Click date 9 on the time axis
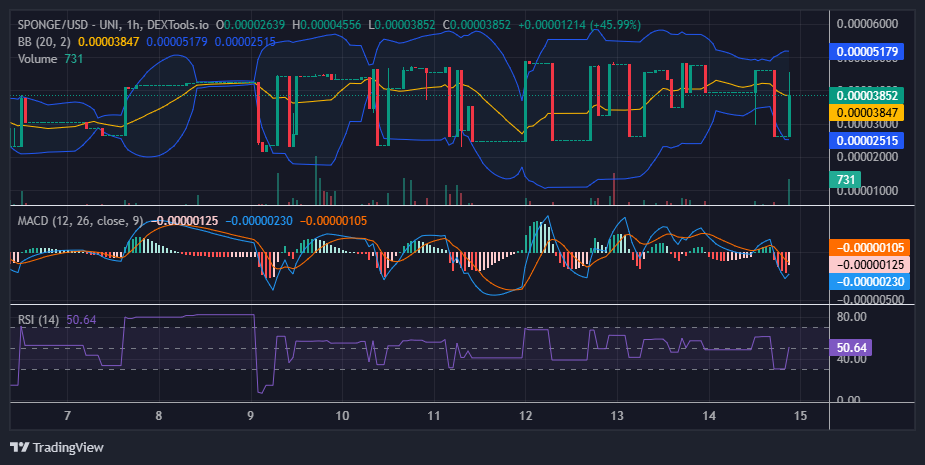 click(x=251, y=415)
